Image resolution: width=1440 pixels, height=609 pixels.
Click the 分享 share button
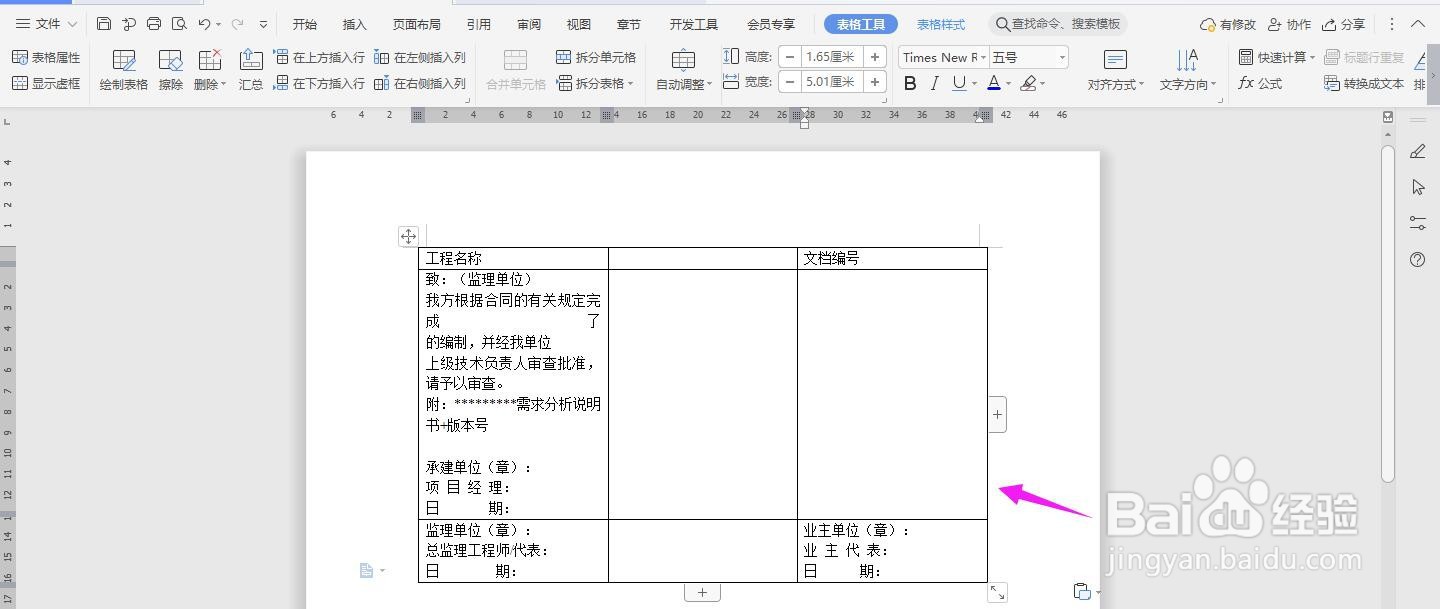pos(1342,23)
